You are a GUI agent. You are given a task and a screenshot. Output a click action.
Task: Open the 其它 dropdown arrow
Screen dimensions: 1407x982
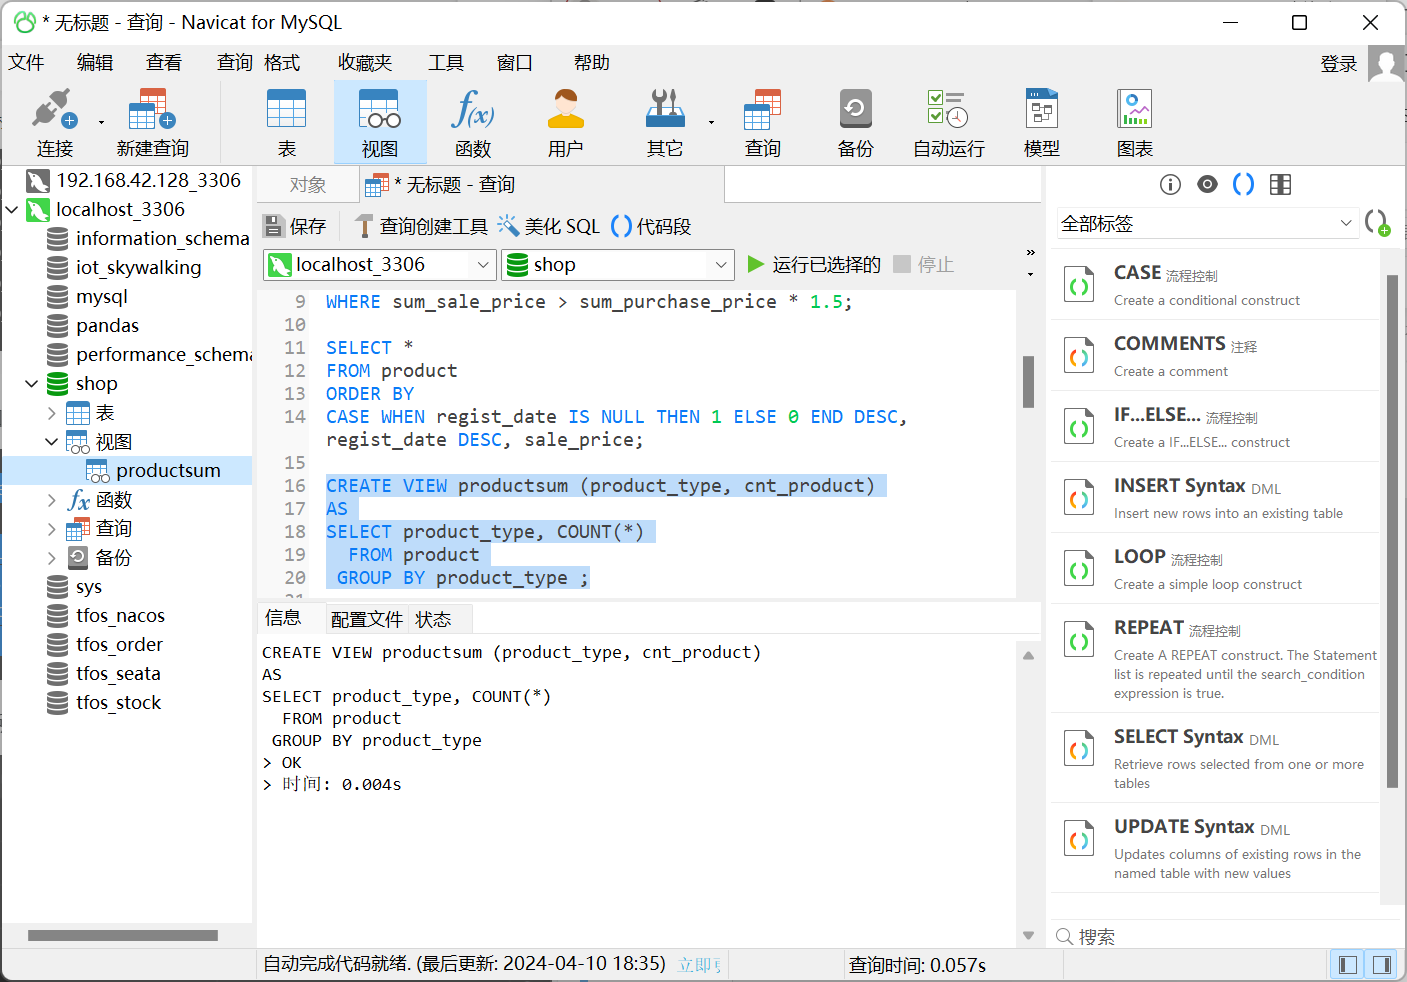coord(711,123)
